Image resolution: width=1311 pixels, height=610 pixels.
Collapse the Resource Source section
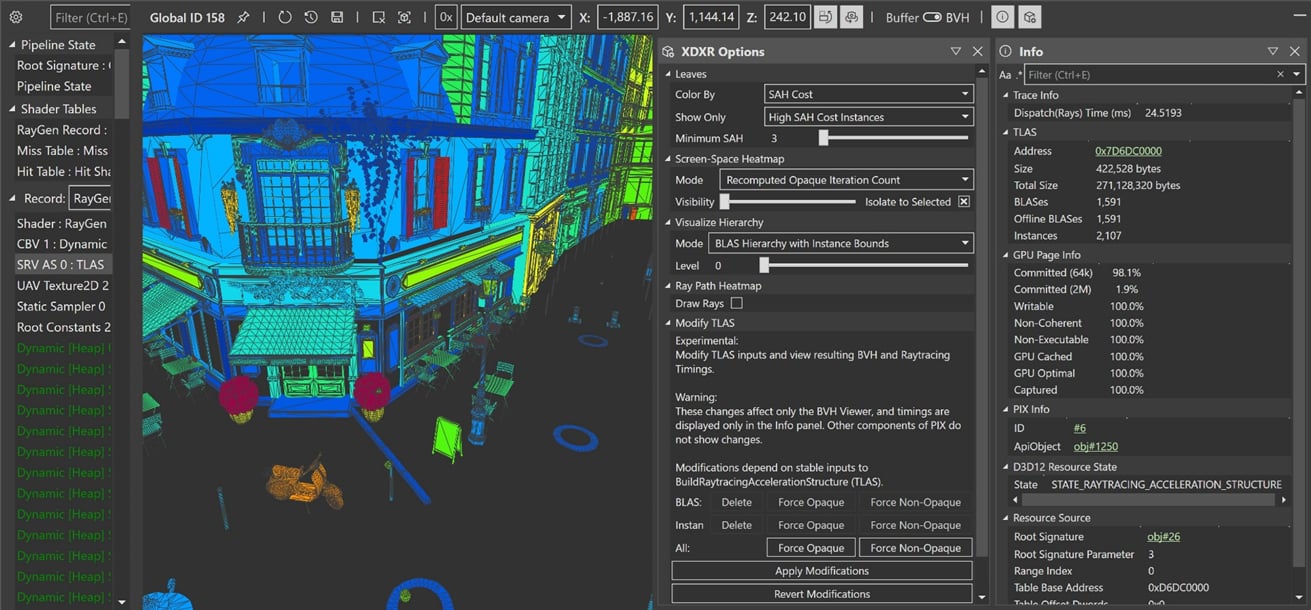click(x=1006, y=518)
